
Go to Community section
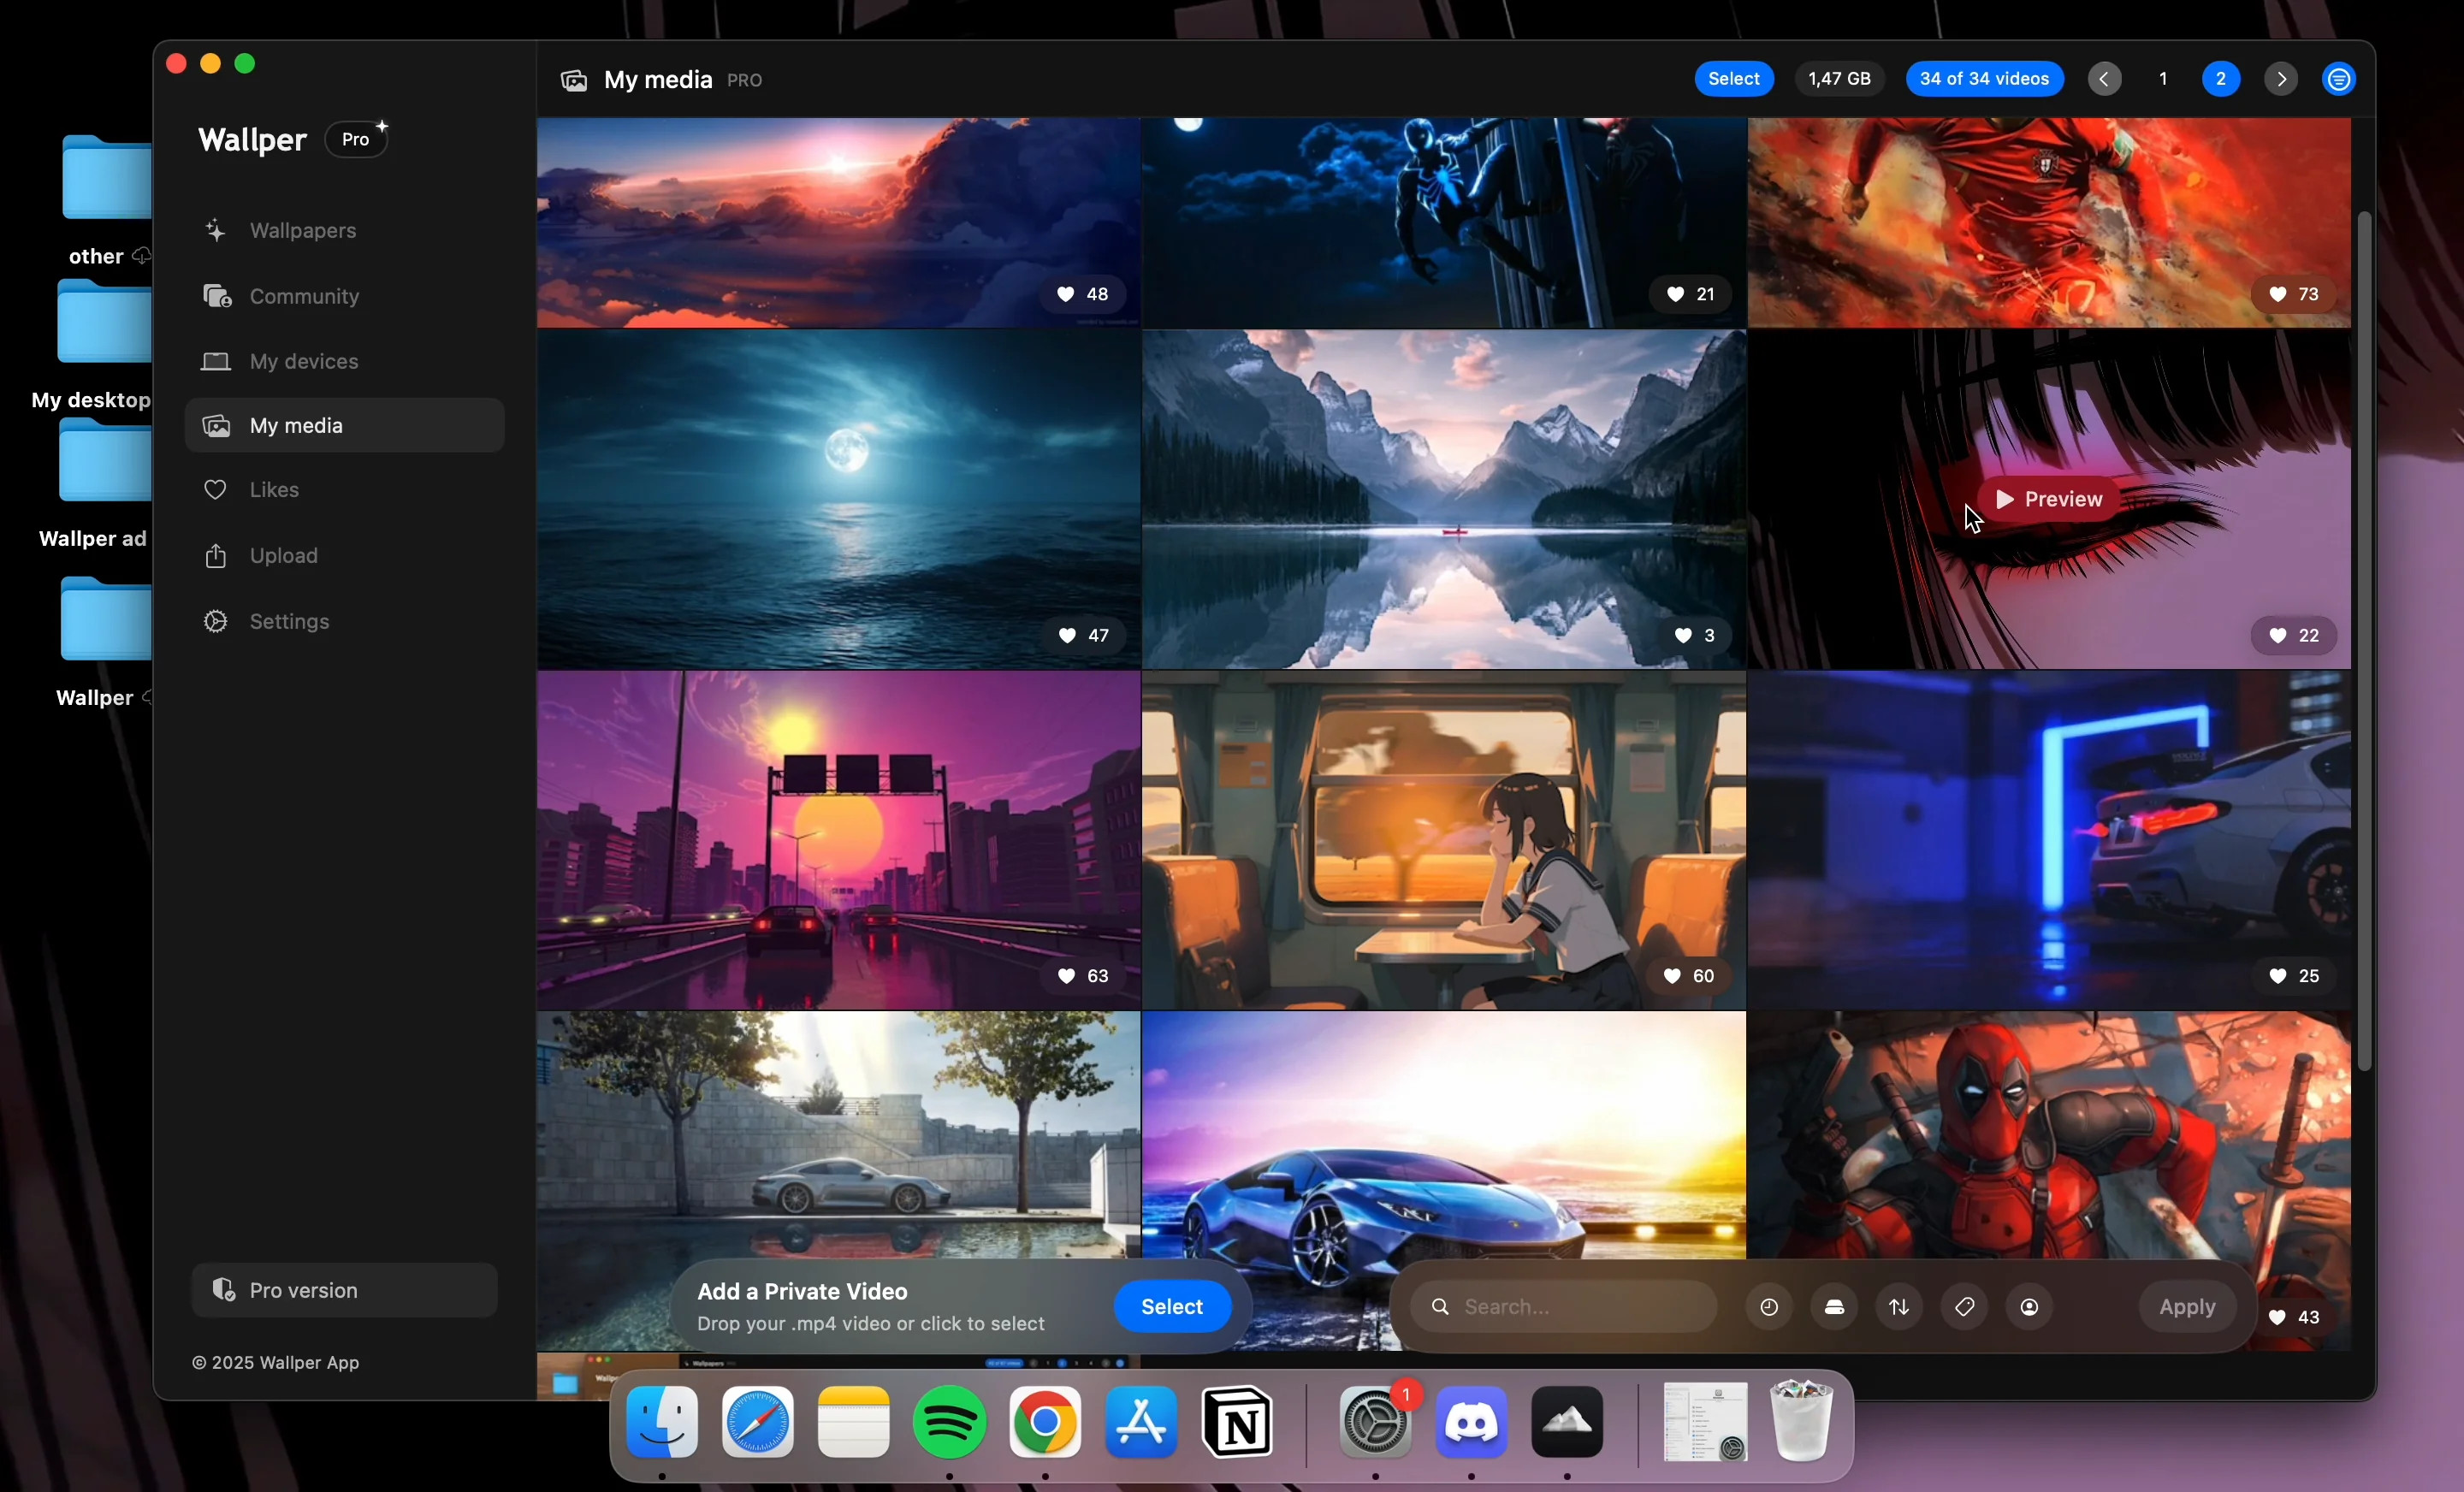(x=345, y=296)
